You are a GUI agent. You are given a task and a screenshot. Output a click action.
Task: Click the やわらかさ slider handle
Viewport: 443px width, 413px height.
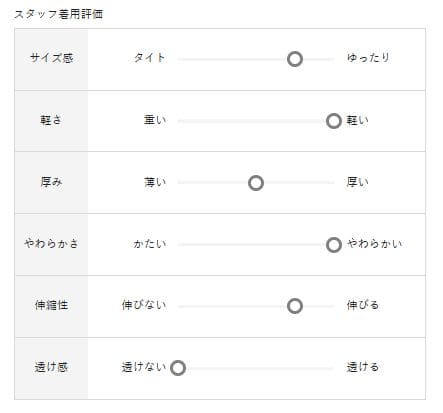coord(334,245)
